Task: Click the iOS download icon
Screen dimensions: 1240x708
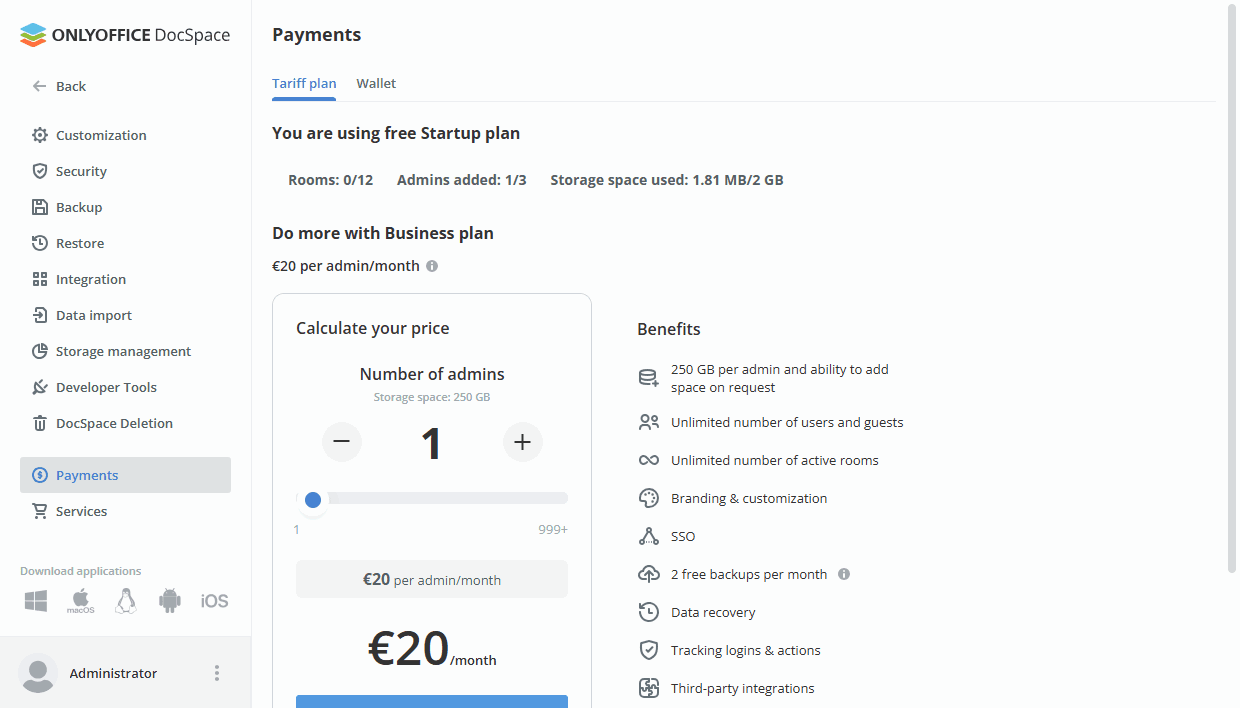Action: [214, 600]
